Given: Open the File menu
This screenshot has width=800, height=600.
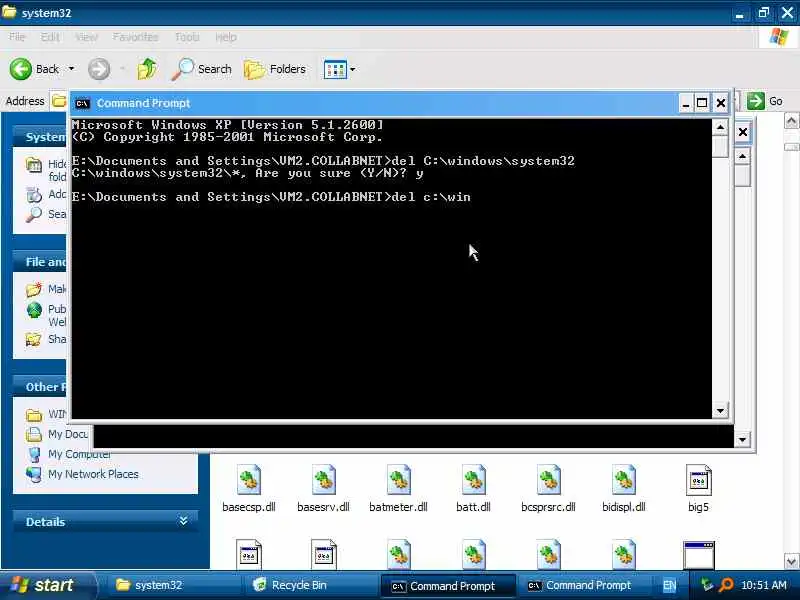Looking at the screenshot, I should tap(17, 37).
